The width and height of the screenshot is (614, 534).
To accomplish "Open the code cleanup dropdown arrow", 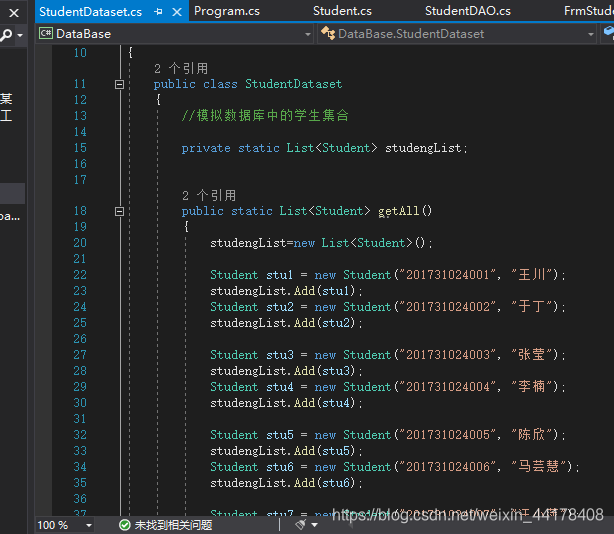I will point(314,525).
